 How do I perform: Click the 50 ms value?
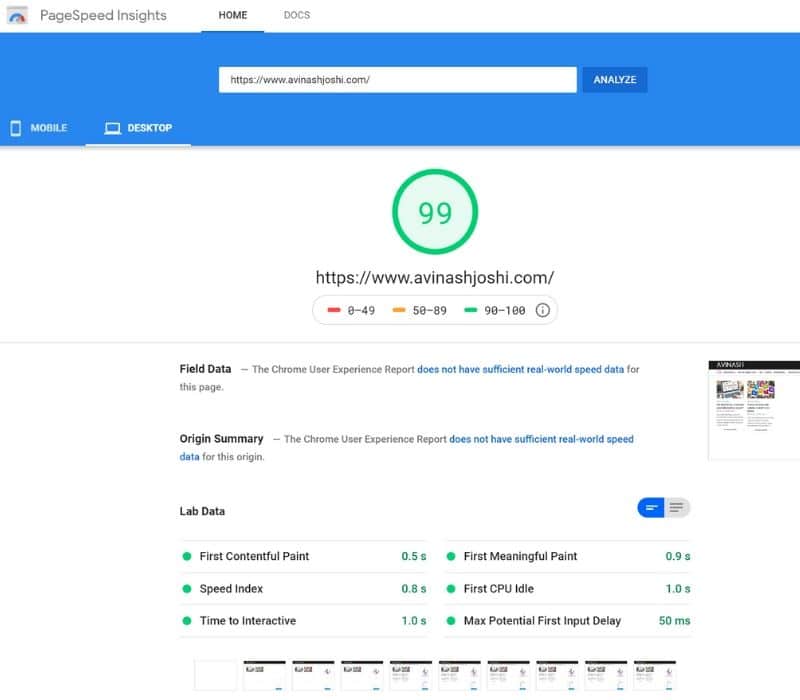[x=674, y=621]
